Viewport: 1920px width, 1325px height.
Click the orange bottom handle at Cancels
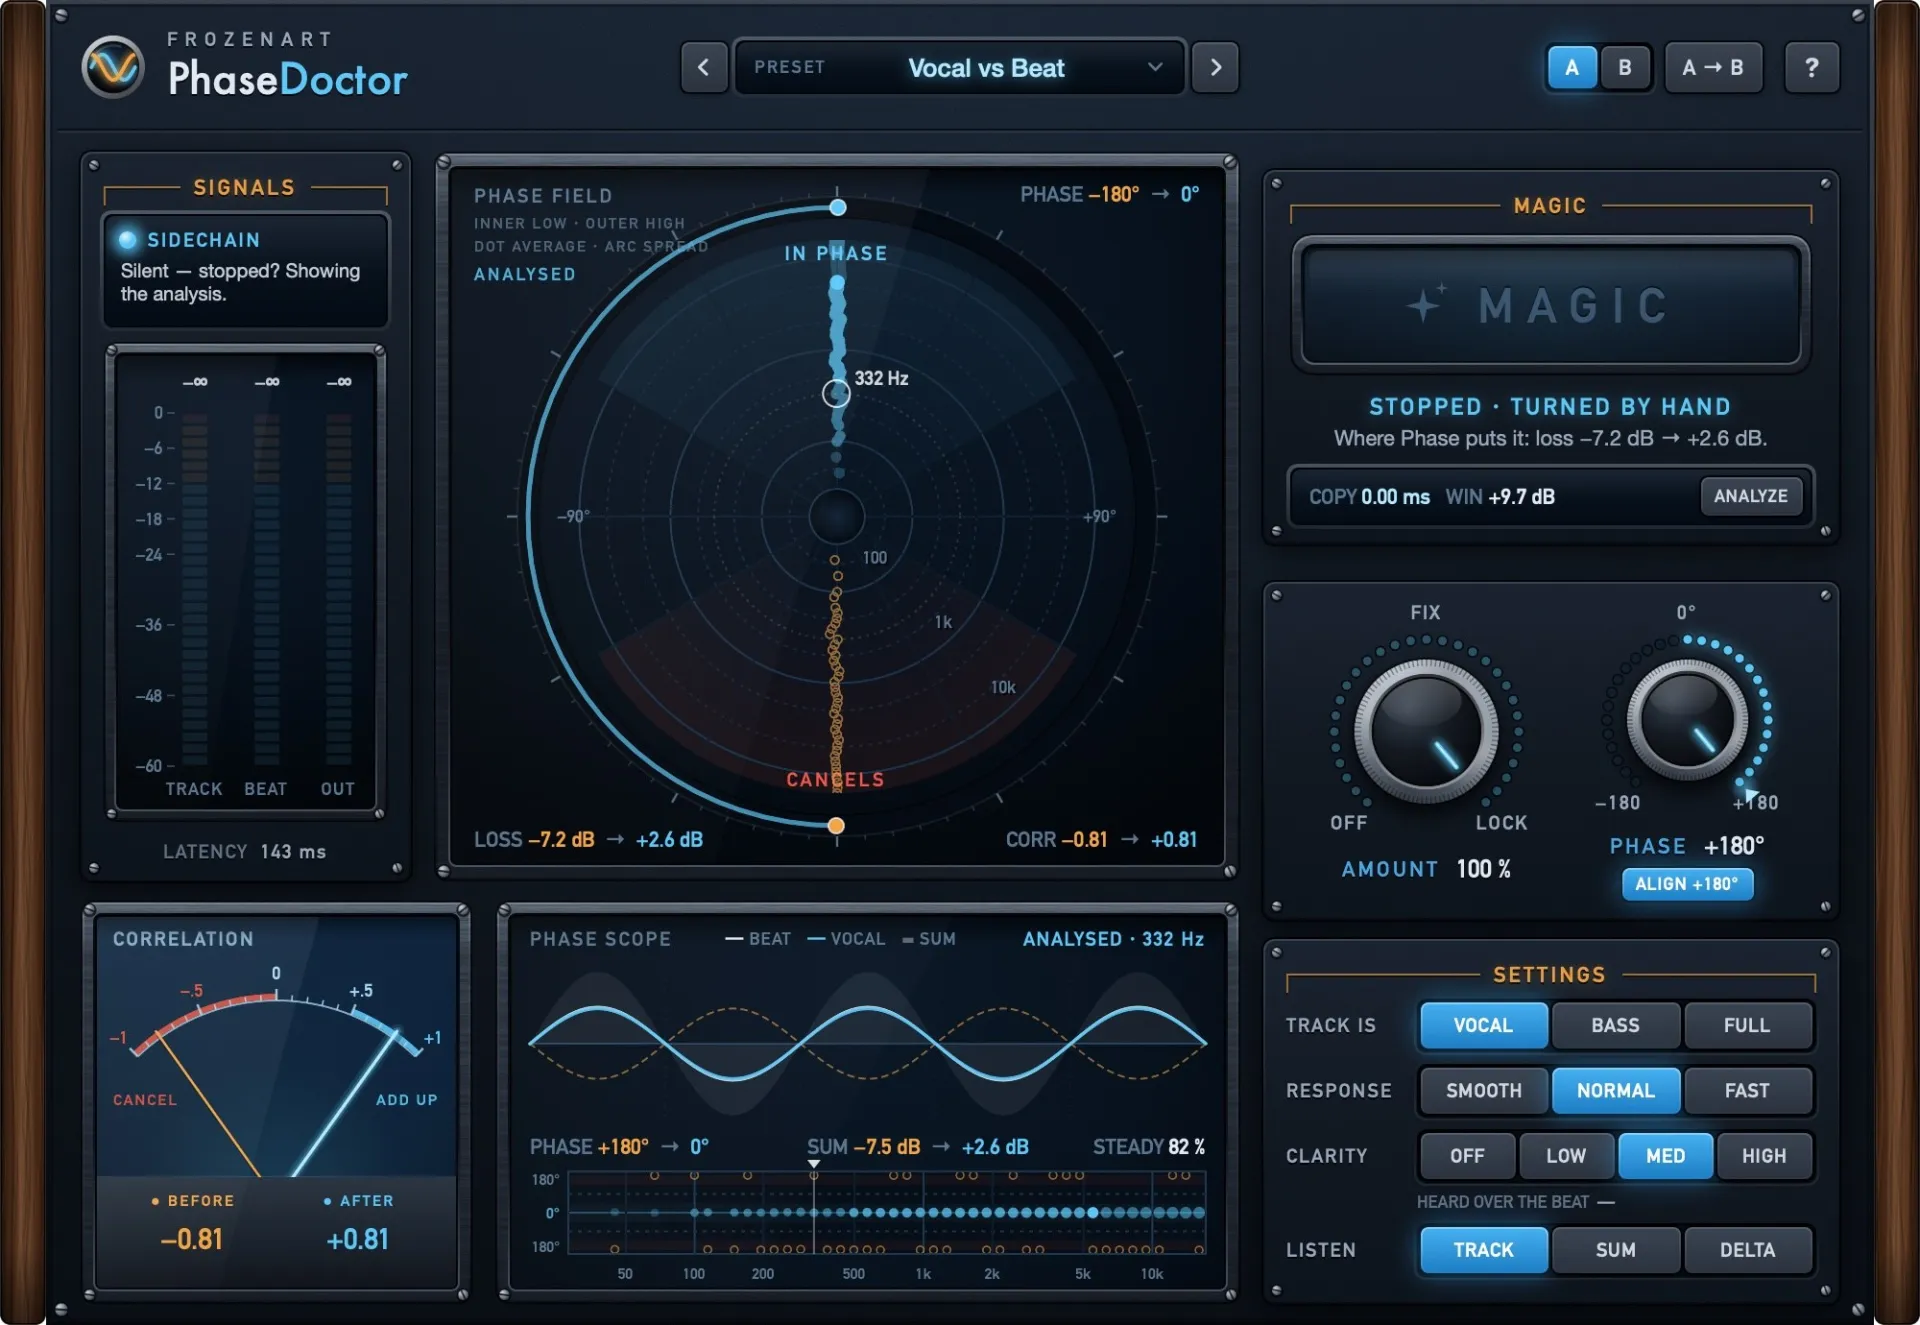(x=836, y=825)
